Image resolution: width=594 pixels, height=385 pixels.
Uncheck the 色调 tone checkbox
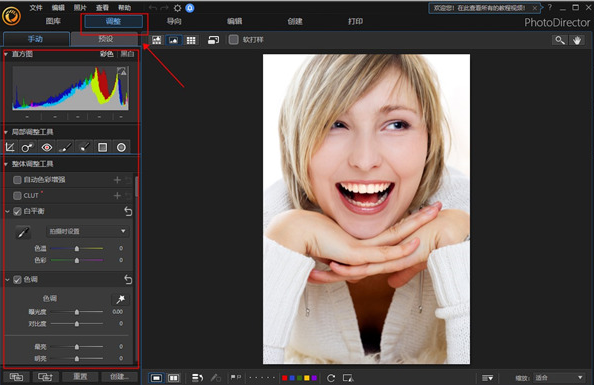(x=17, y=280)
